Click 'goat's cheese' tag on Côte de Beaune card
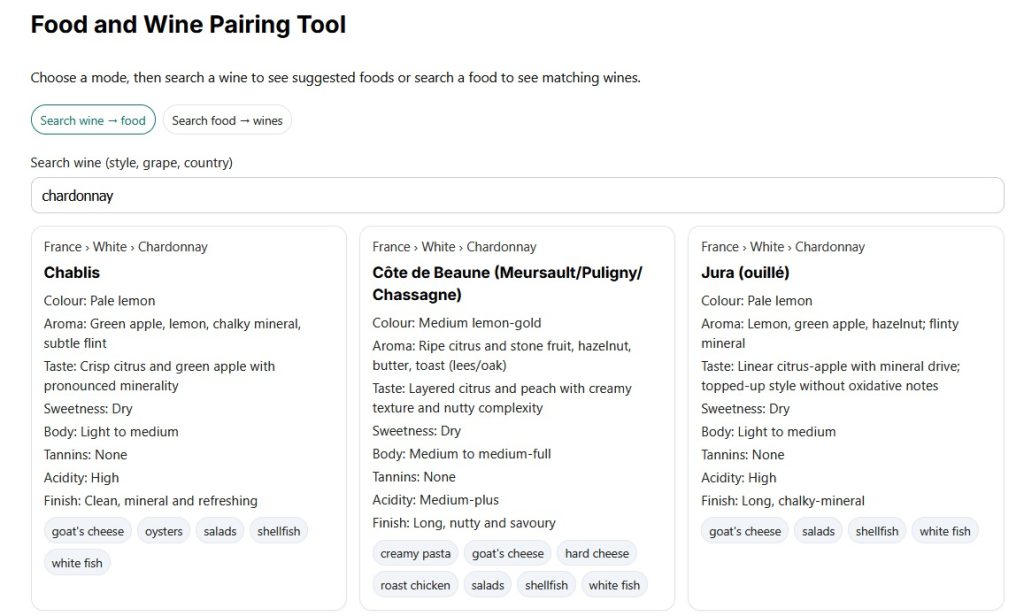Viewport: 1024px width, 616px height. 508,553
